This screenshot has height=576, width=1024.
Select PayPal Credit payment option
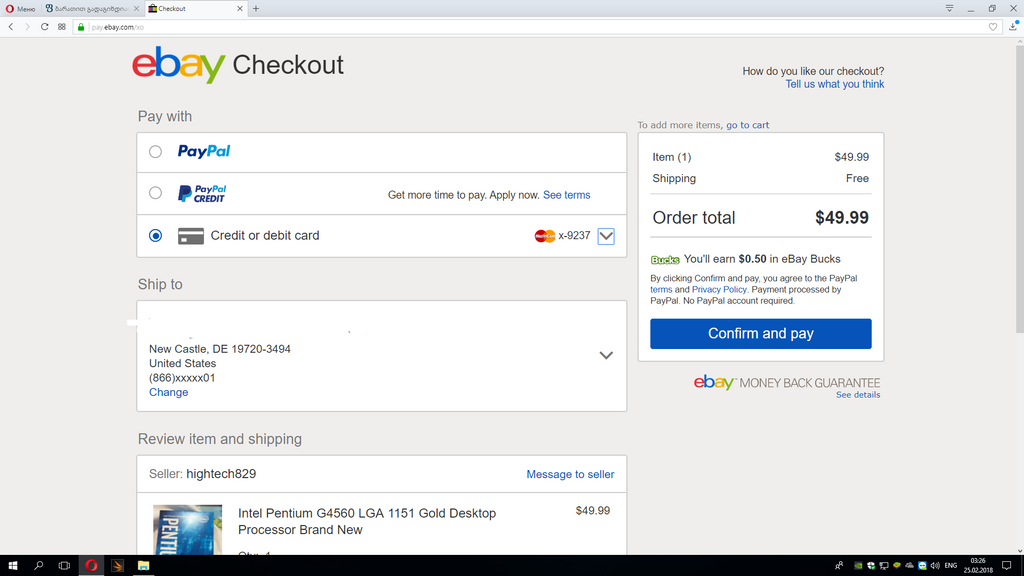(155, 193)
